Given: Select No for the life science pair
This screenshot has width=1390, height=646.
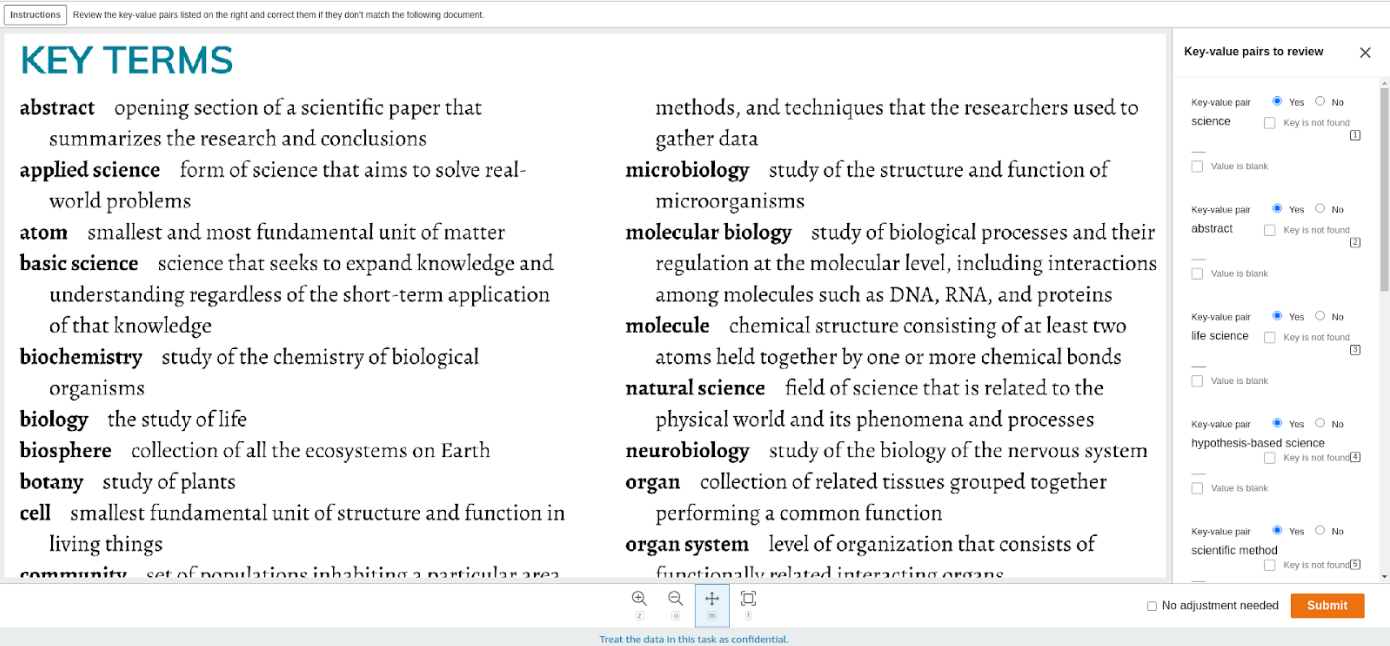Looking at the screenshot, I should [1320, 316].
